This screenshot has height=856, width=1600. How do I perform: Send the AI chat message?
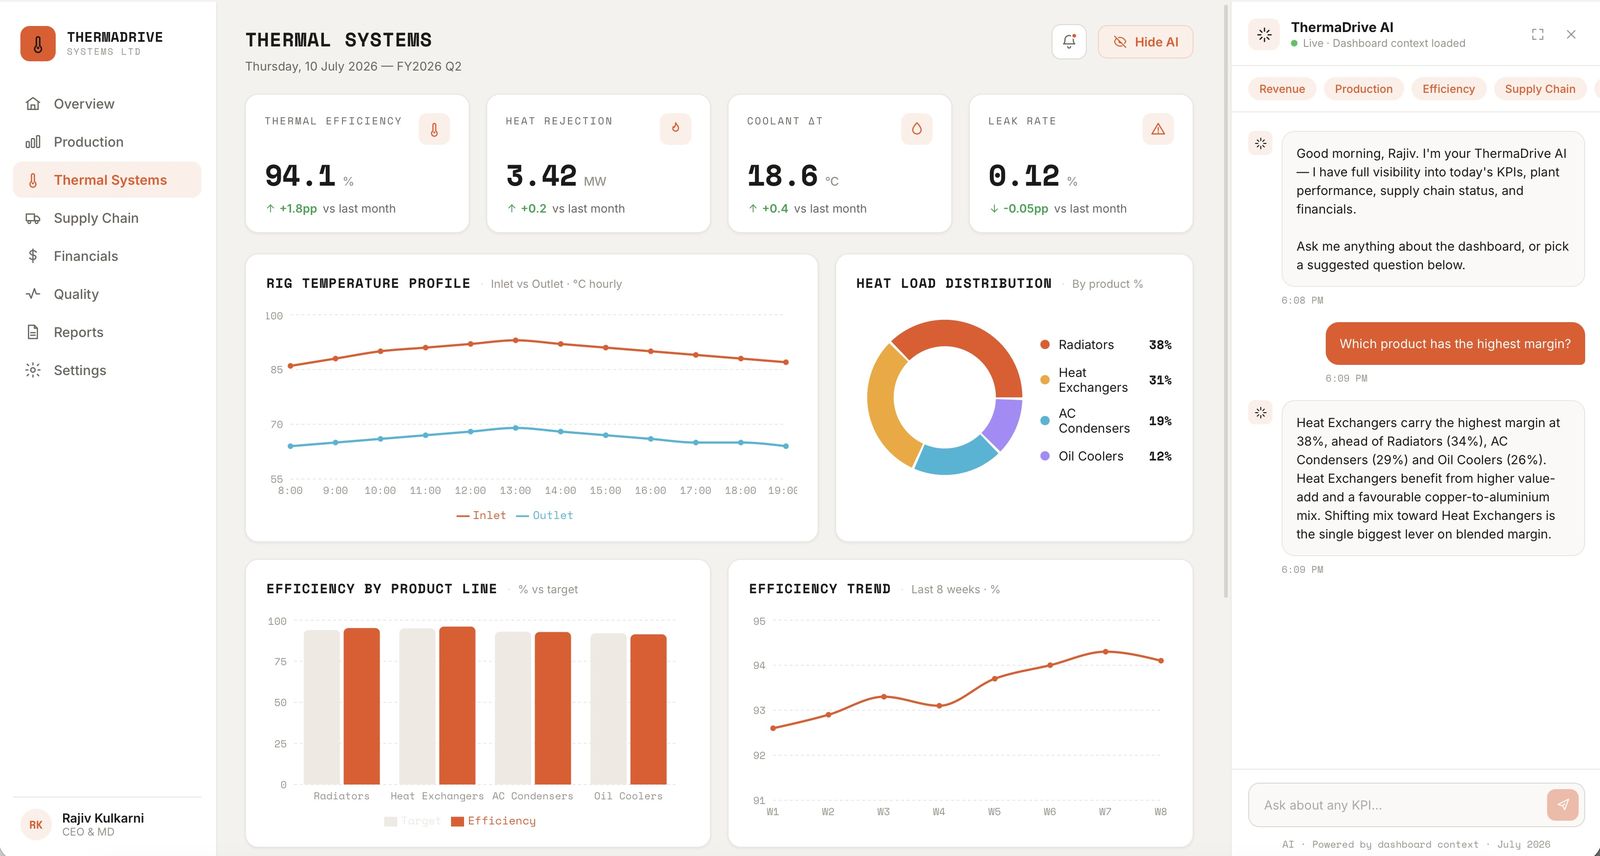click(1563, 805)
